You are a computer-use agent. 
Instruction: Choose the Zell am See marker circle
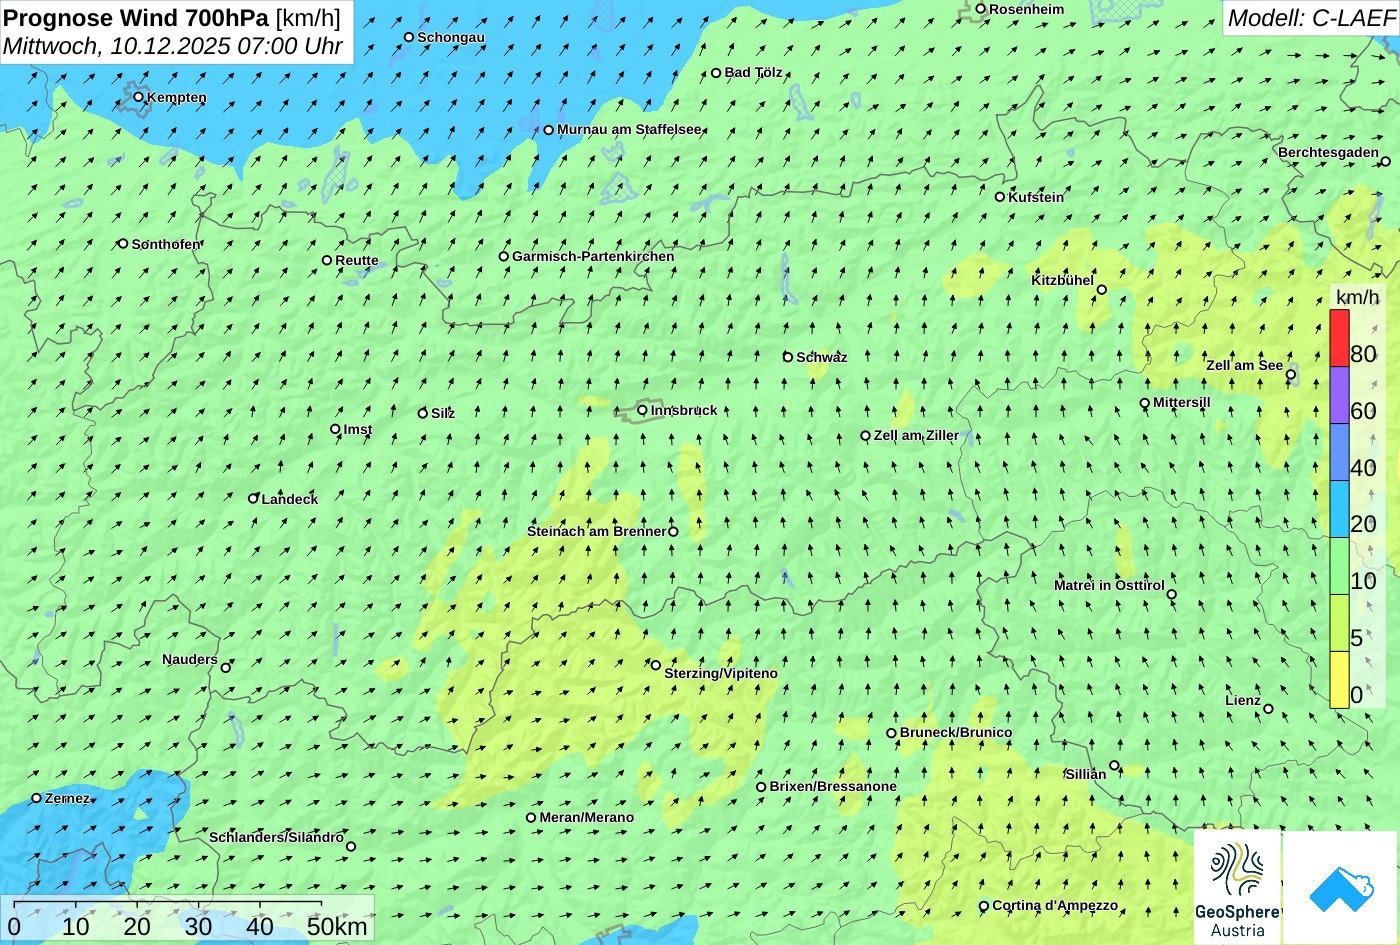(x=1291, y=375)
